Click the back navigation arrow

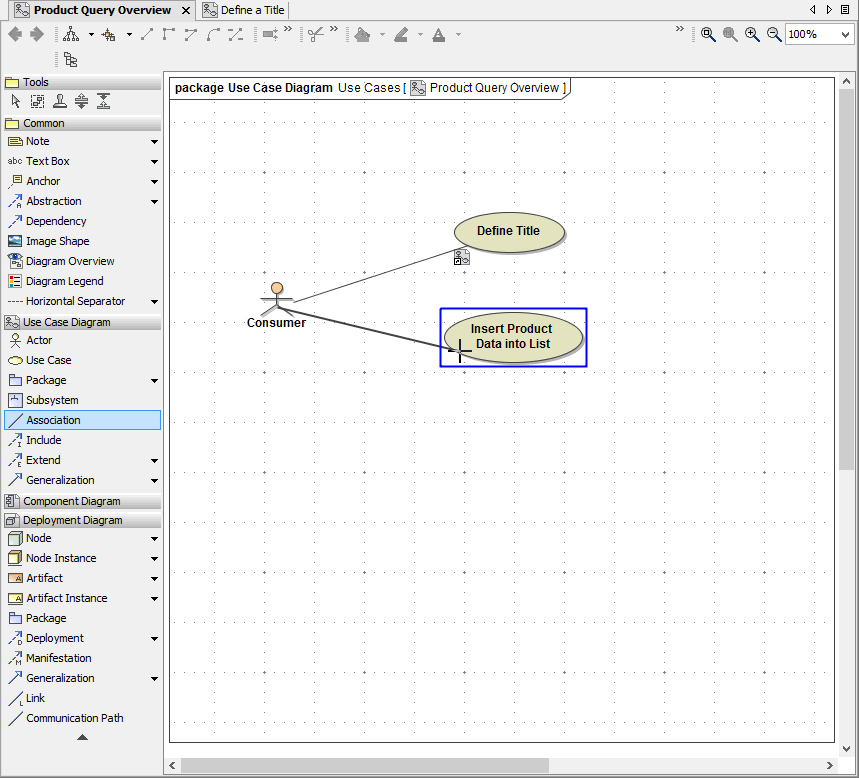tap(13, 33)
